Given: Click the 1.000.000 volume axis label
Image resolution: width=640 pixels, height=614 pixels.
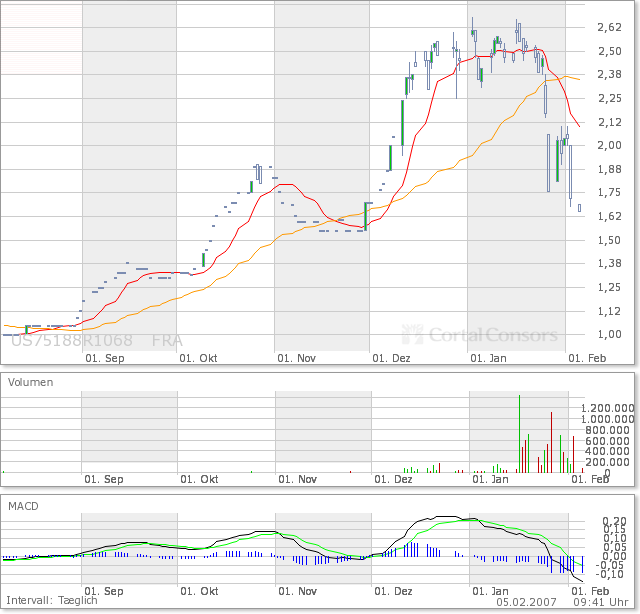Looking at the screenshot, I should 607,419.
